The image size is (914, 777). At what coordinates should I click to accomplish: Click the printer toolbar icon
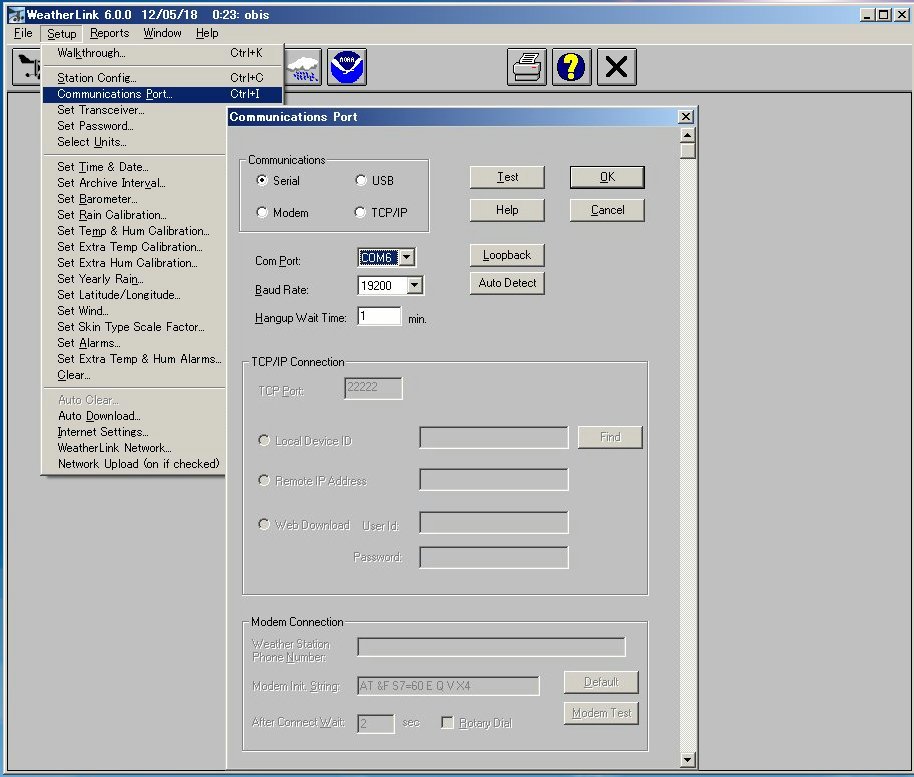tap(527, 67)
